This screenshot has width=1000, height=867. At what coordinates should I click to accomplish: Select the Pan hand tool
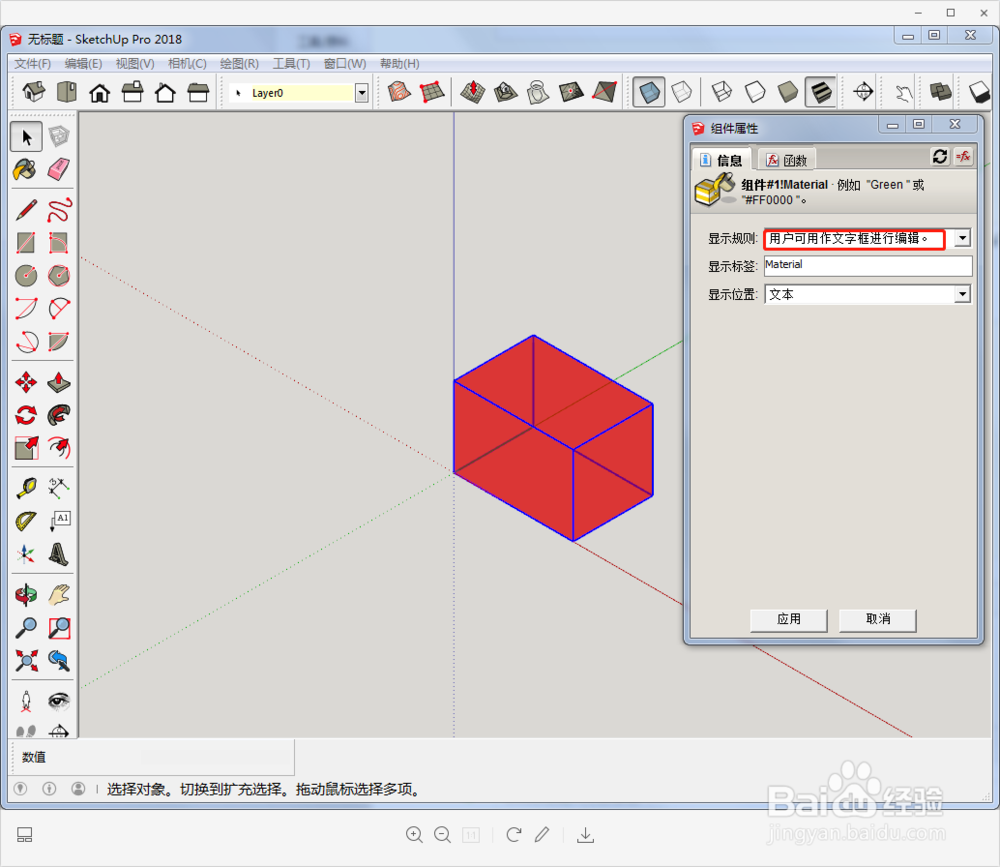(59, 595)
